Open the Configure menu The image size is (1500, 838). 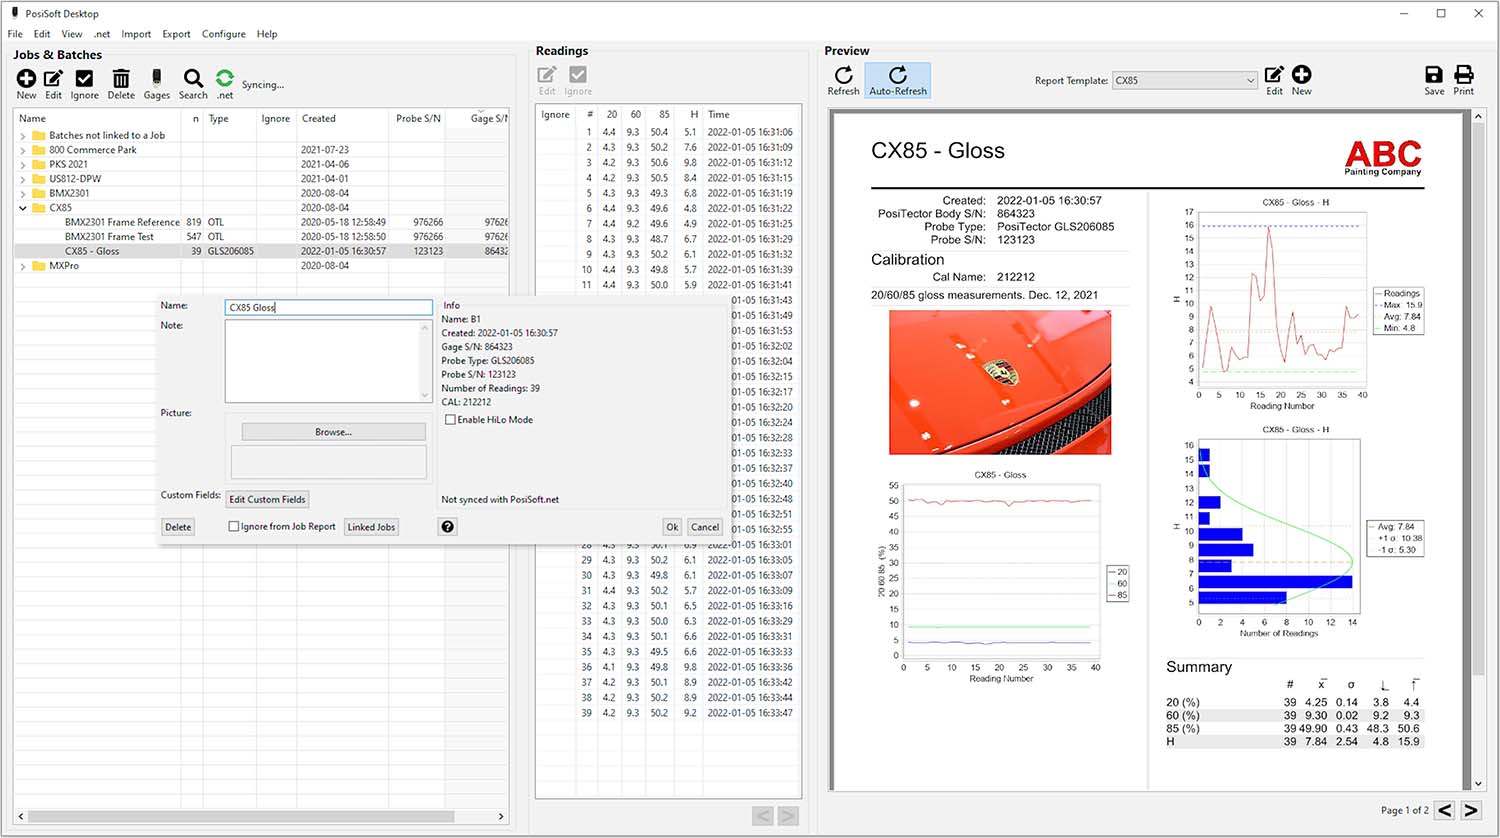point(223,33)
